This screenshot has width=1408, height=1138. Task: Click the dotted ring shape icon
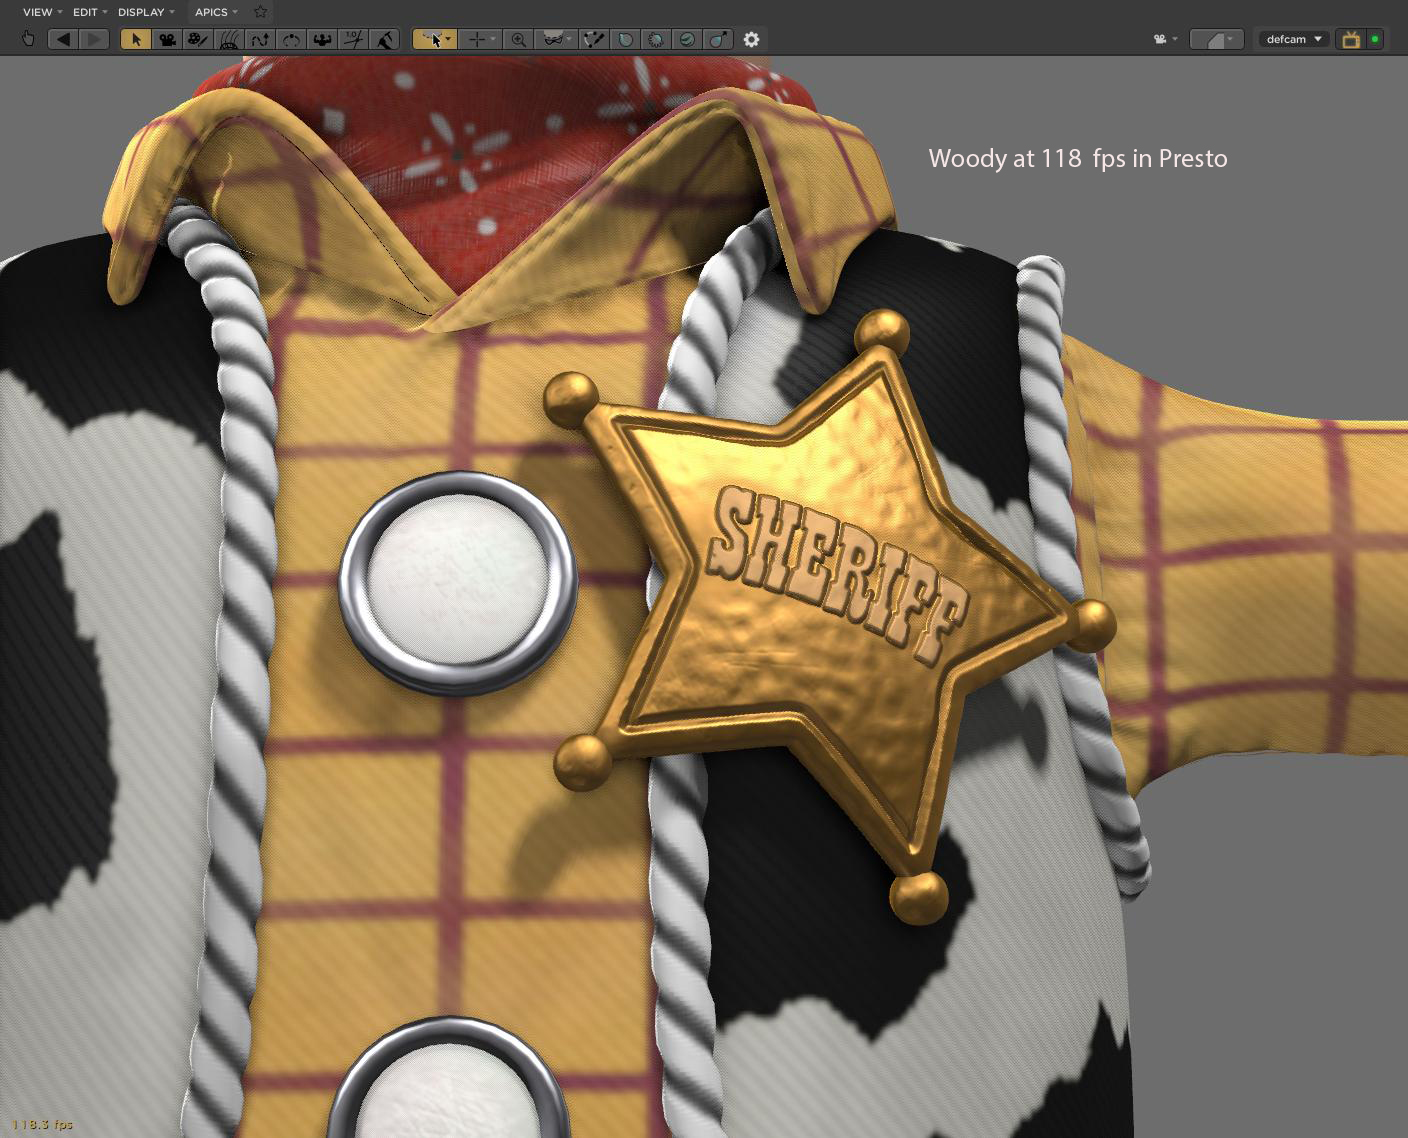(656, 39)
